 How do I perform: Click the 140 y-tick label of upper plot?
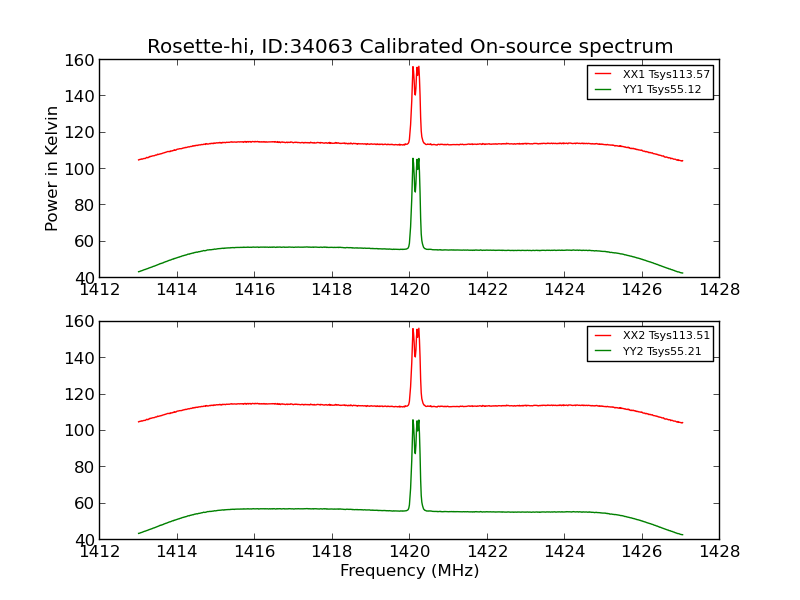click(x=79, y=96)
